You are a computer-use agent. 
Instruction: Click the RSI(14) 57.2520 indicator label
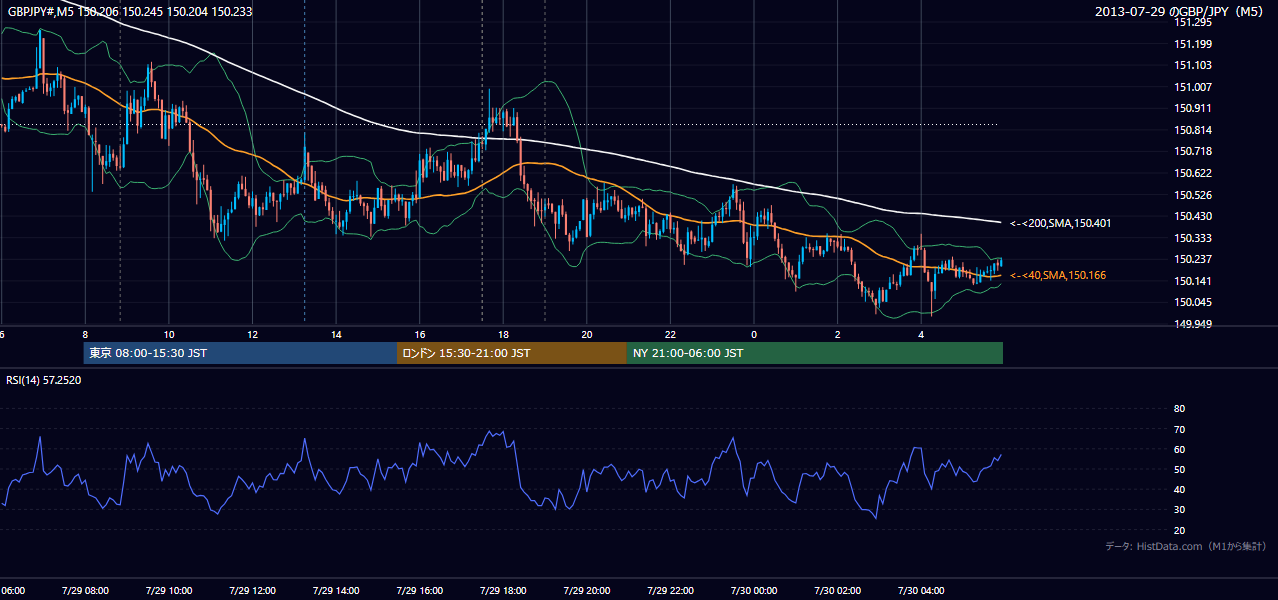coord(44,380)
